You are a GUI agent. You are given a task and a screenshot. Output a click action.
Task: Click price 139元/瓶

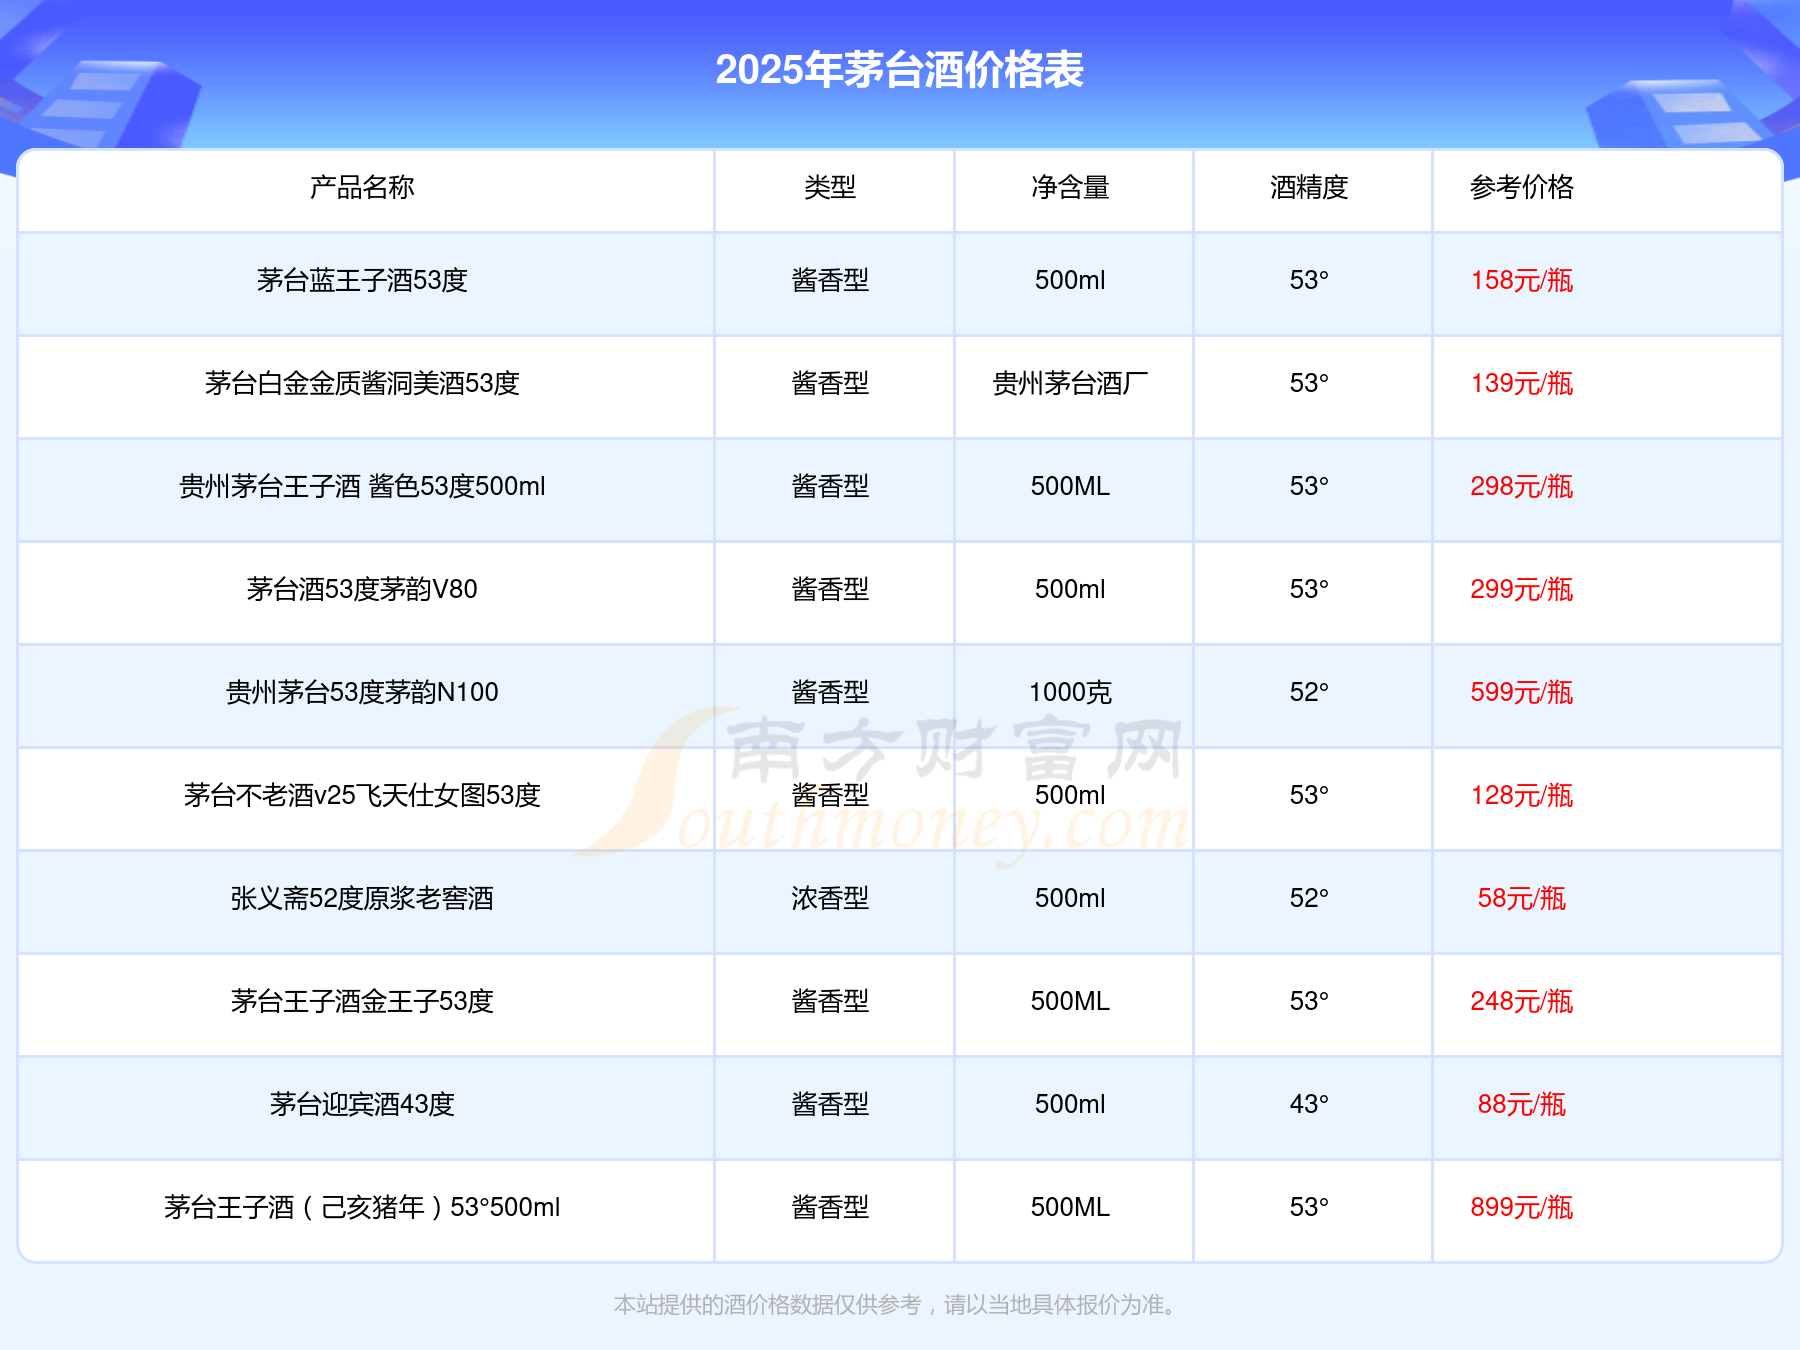pos(1522,383)
